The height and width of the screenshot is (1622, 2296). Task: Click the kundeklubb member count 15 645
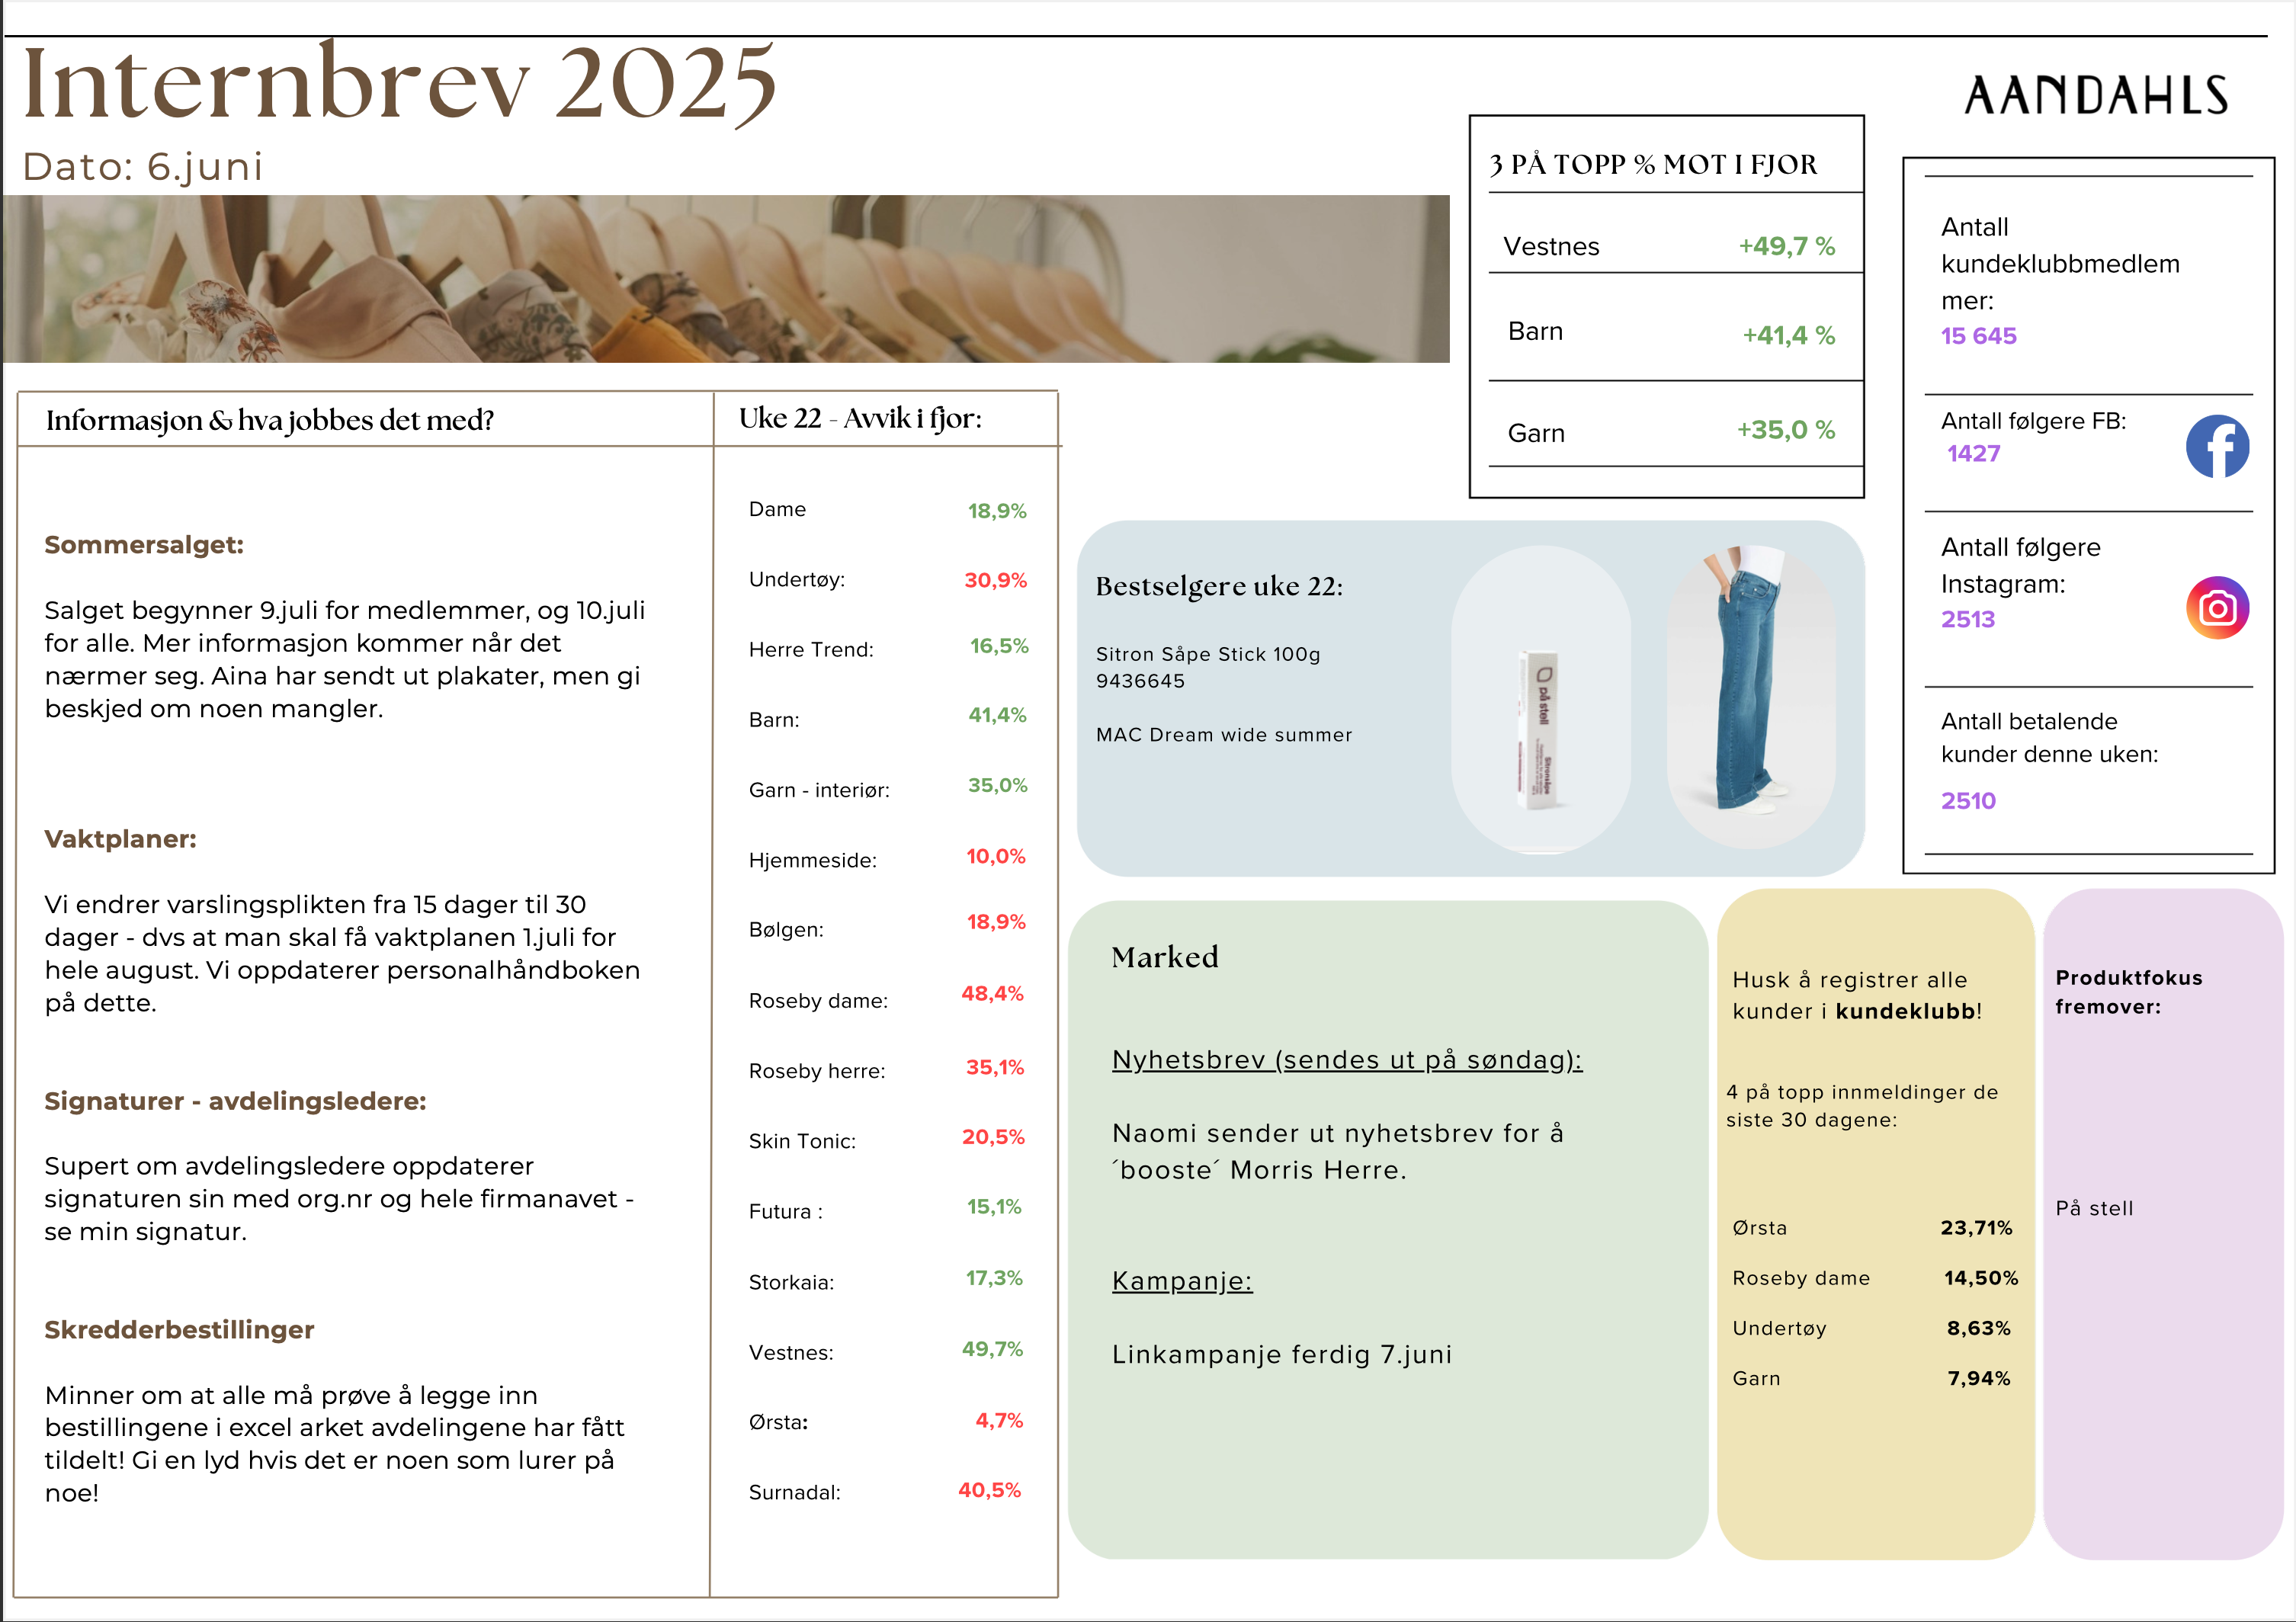tap(1977, 336)
